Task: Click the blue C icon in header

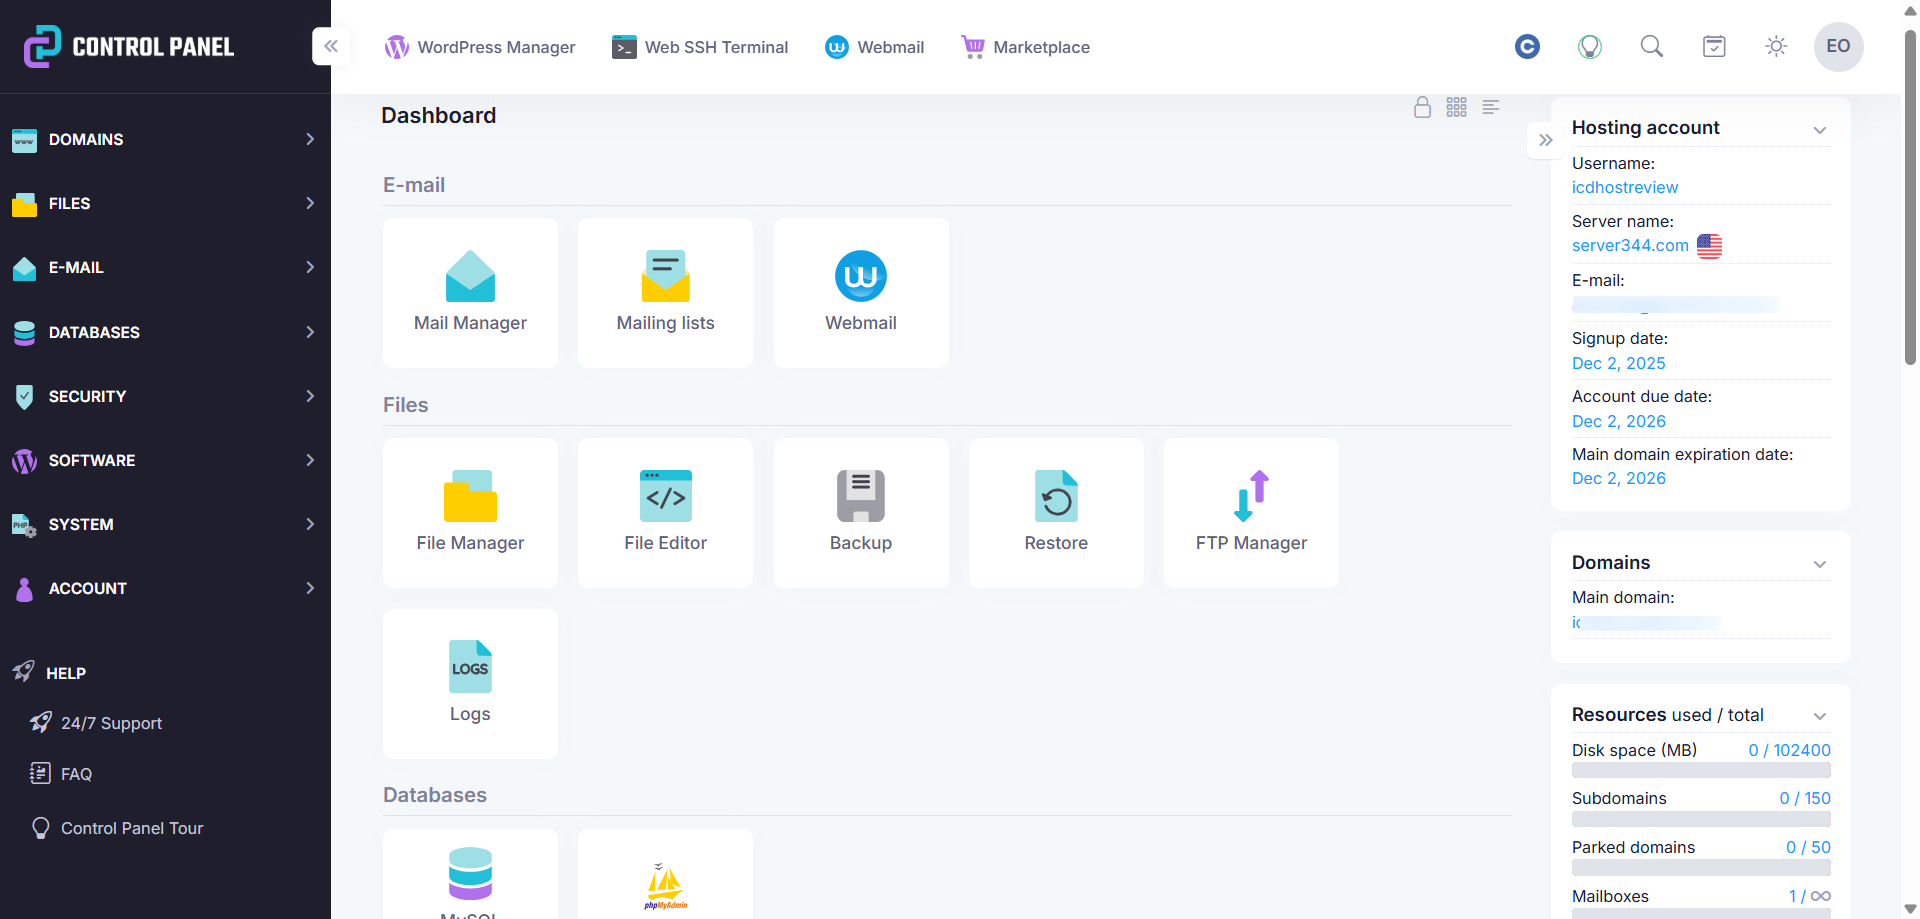Action: point(1527,46)
